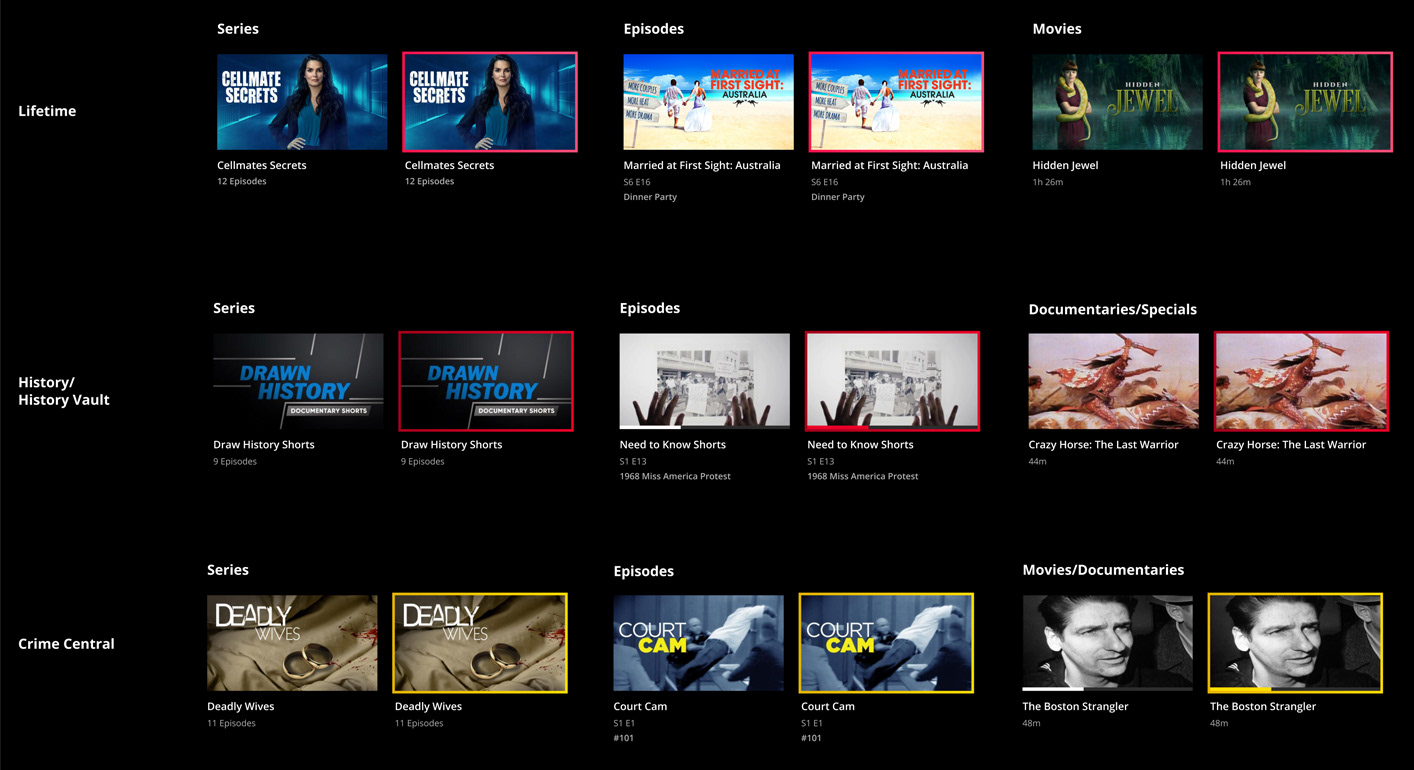
Task: Click the Movies heading in Lifetime row
Action: click(1057, 29)
